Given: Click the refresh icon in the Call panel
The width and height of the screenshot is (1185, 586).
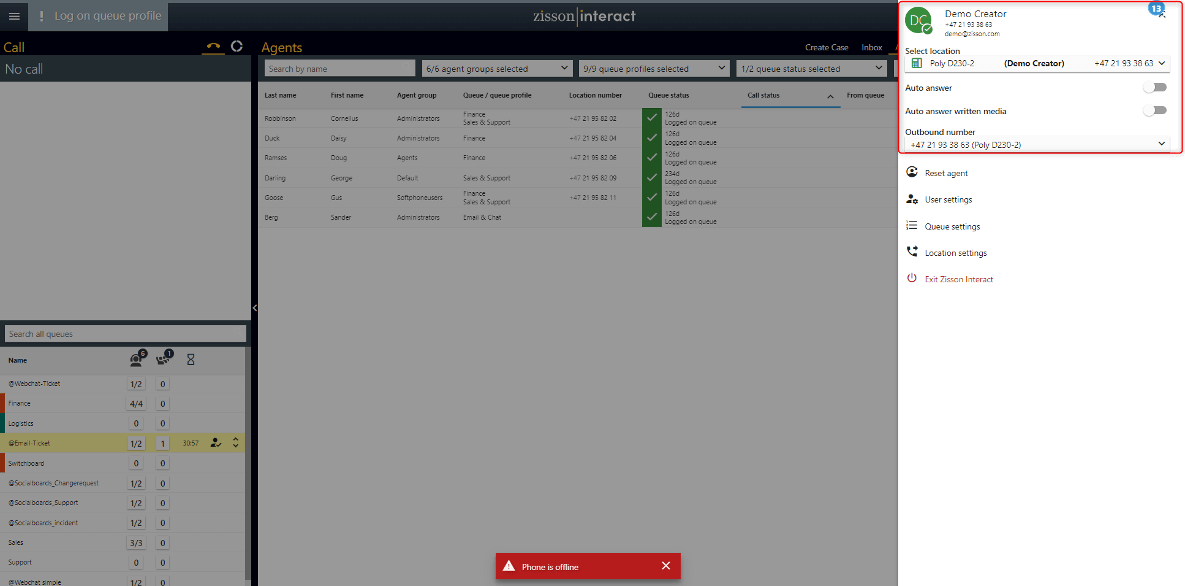Looking at the screenshot, I should coord(236,46).
